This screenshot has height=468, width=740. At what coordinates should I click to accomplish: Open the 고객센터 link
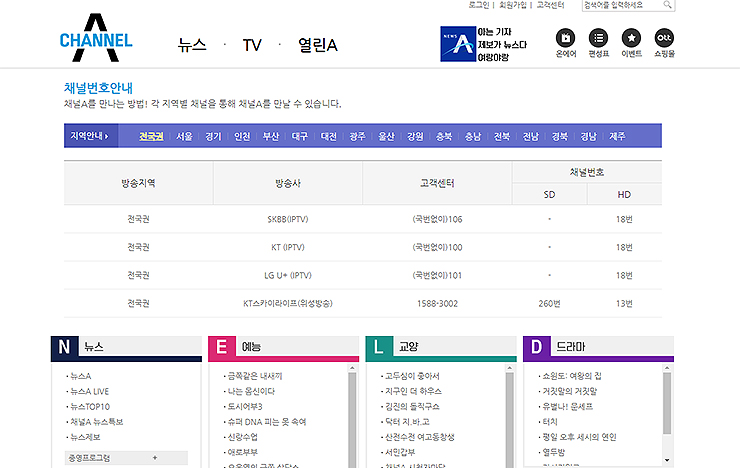(550, 5)
